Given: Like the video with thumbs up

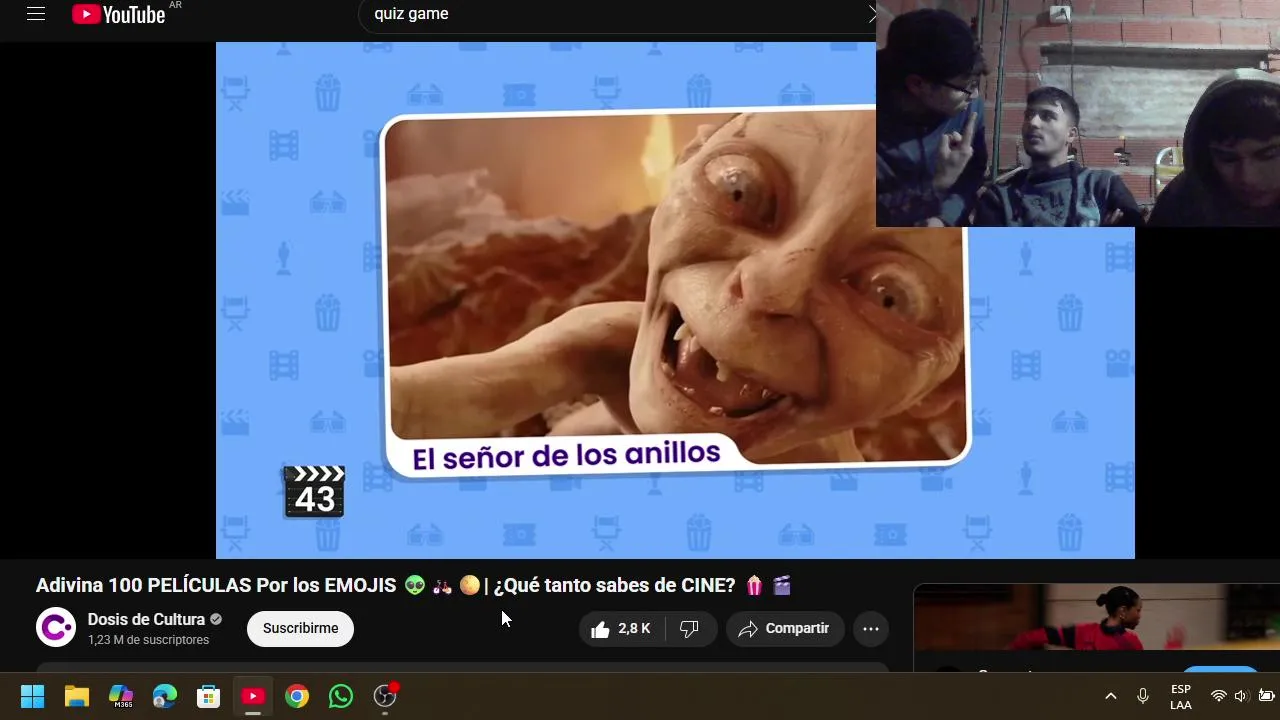Looking at the screenshot, I should 621,629.
